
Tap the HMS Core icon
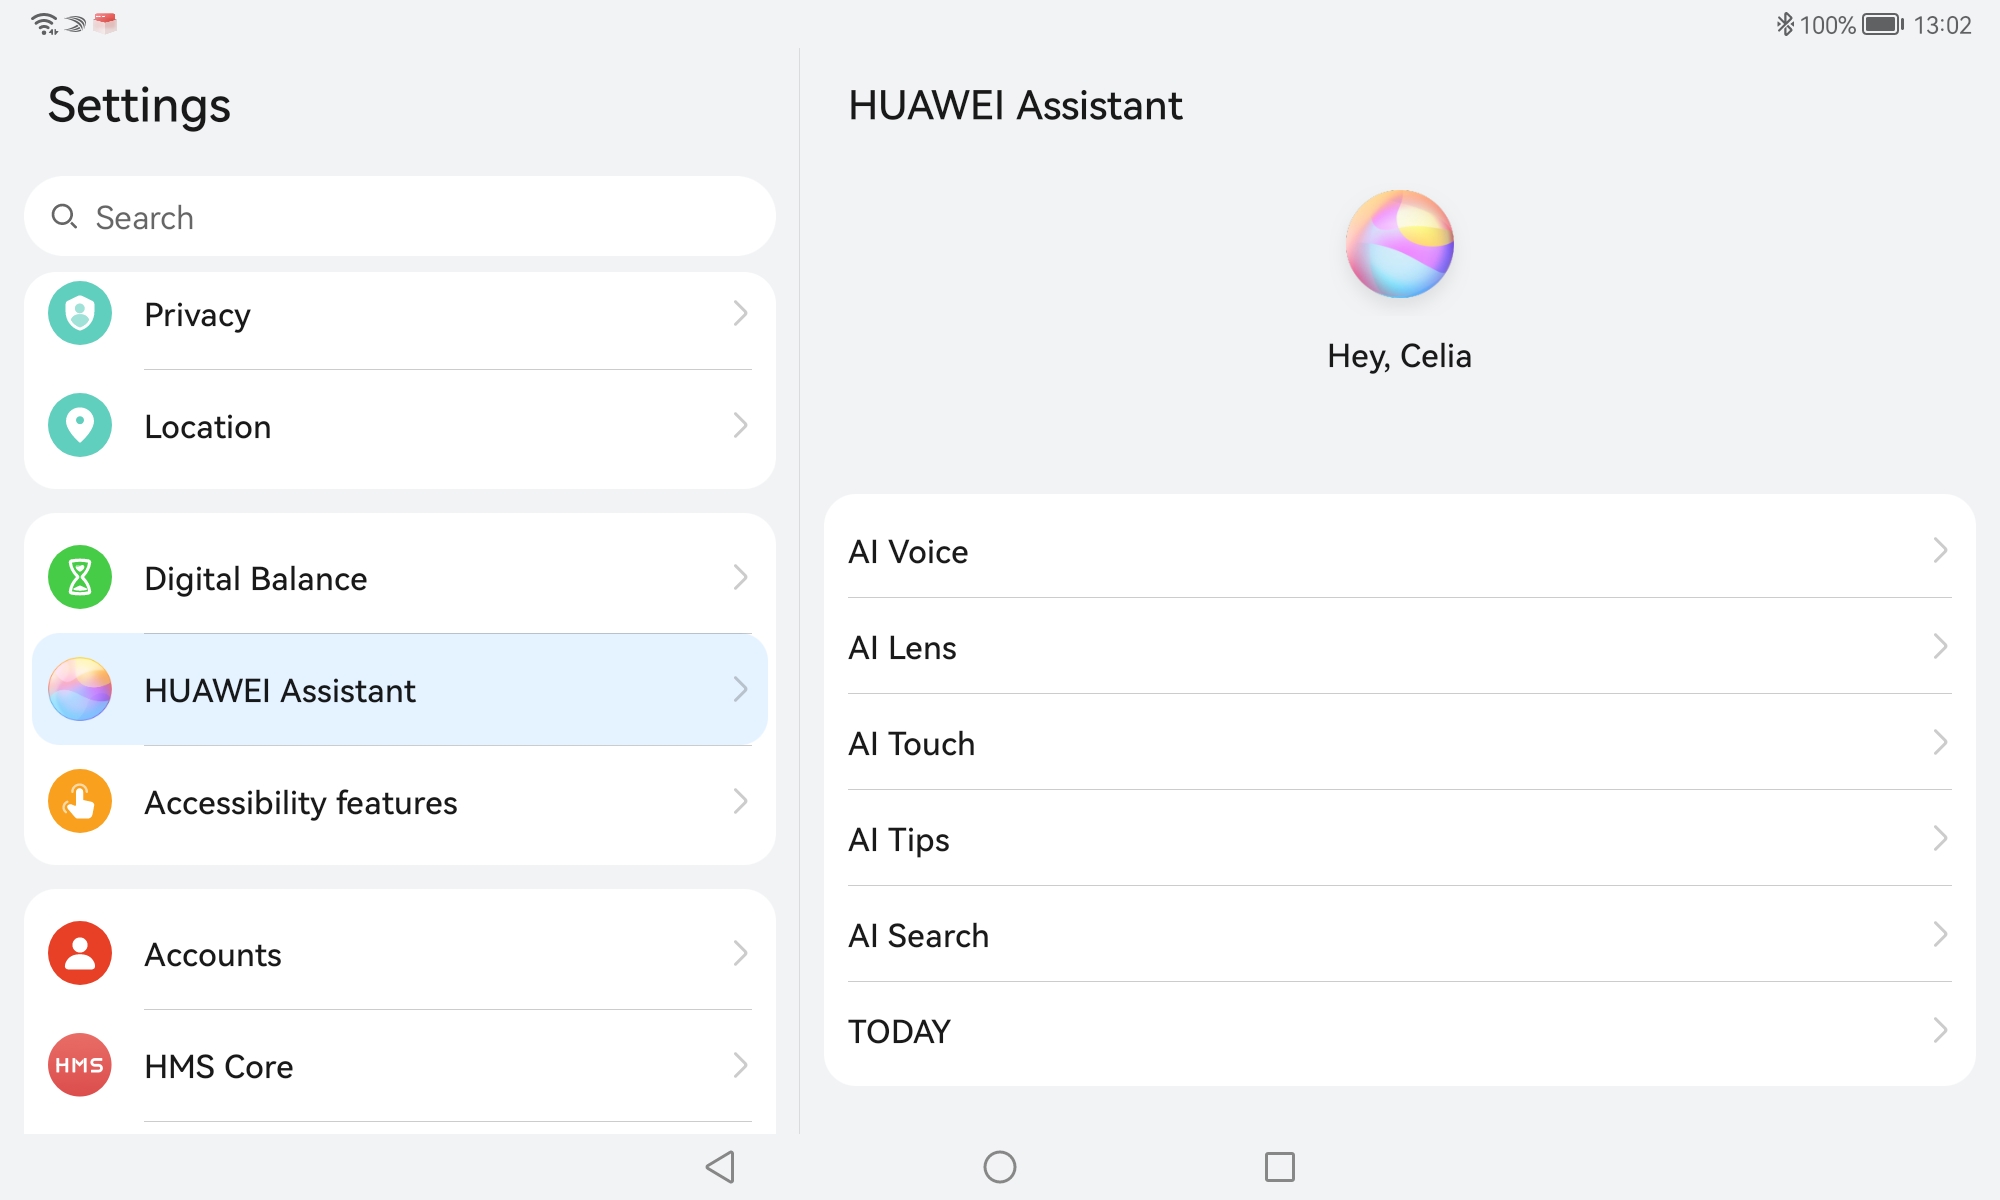tap(80, 1066)
